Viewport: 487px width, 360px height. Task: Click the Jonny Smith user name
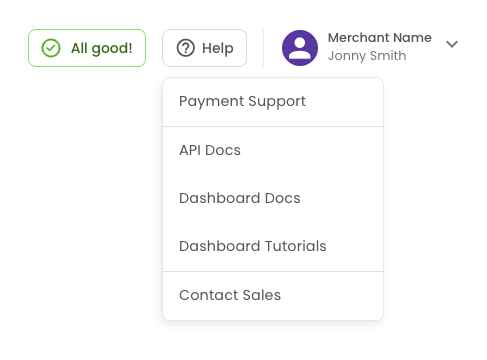coord(367,56)
